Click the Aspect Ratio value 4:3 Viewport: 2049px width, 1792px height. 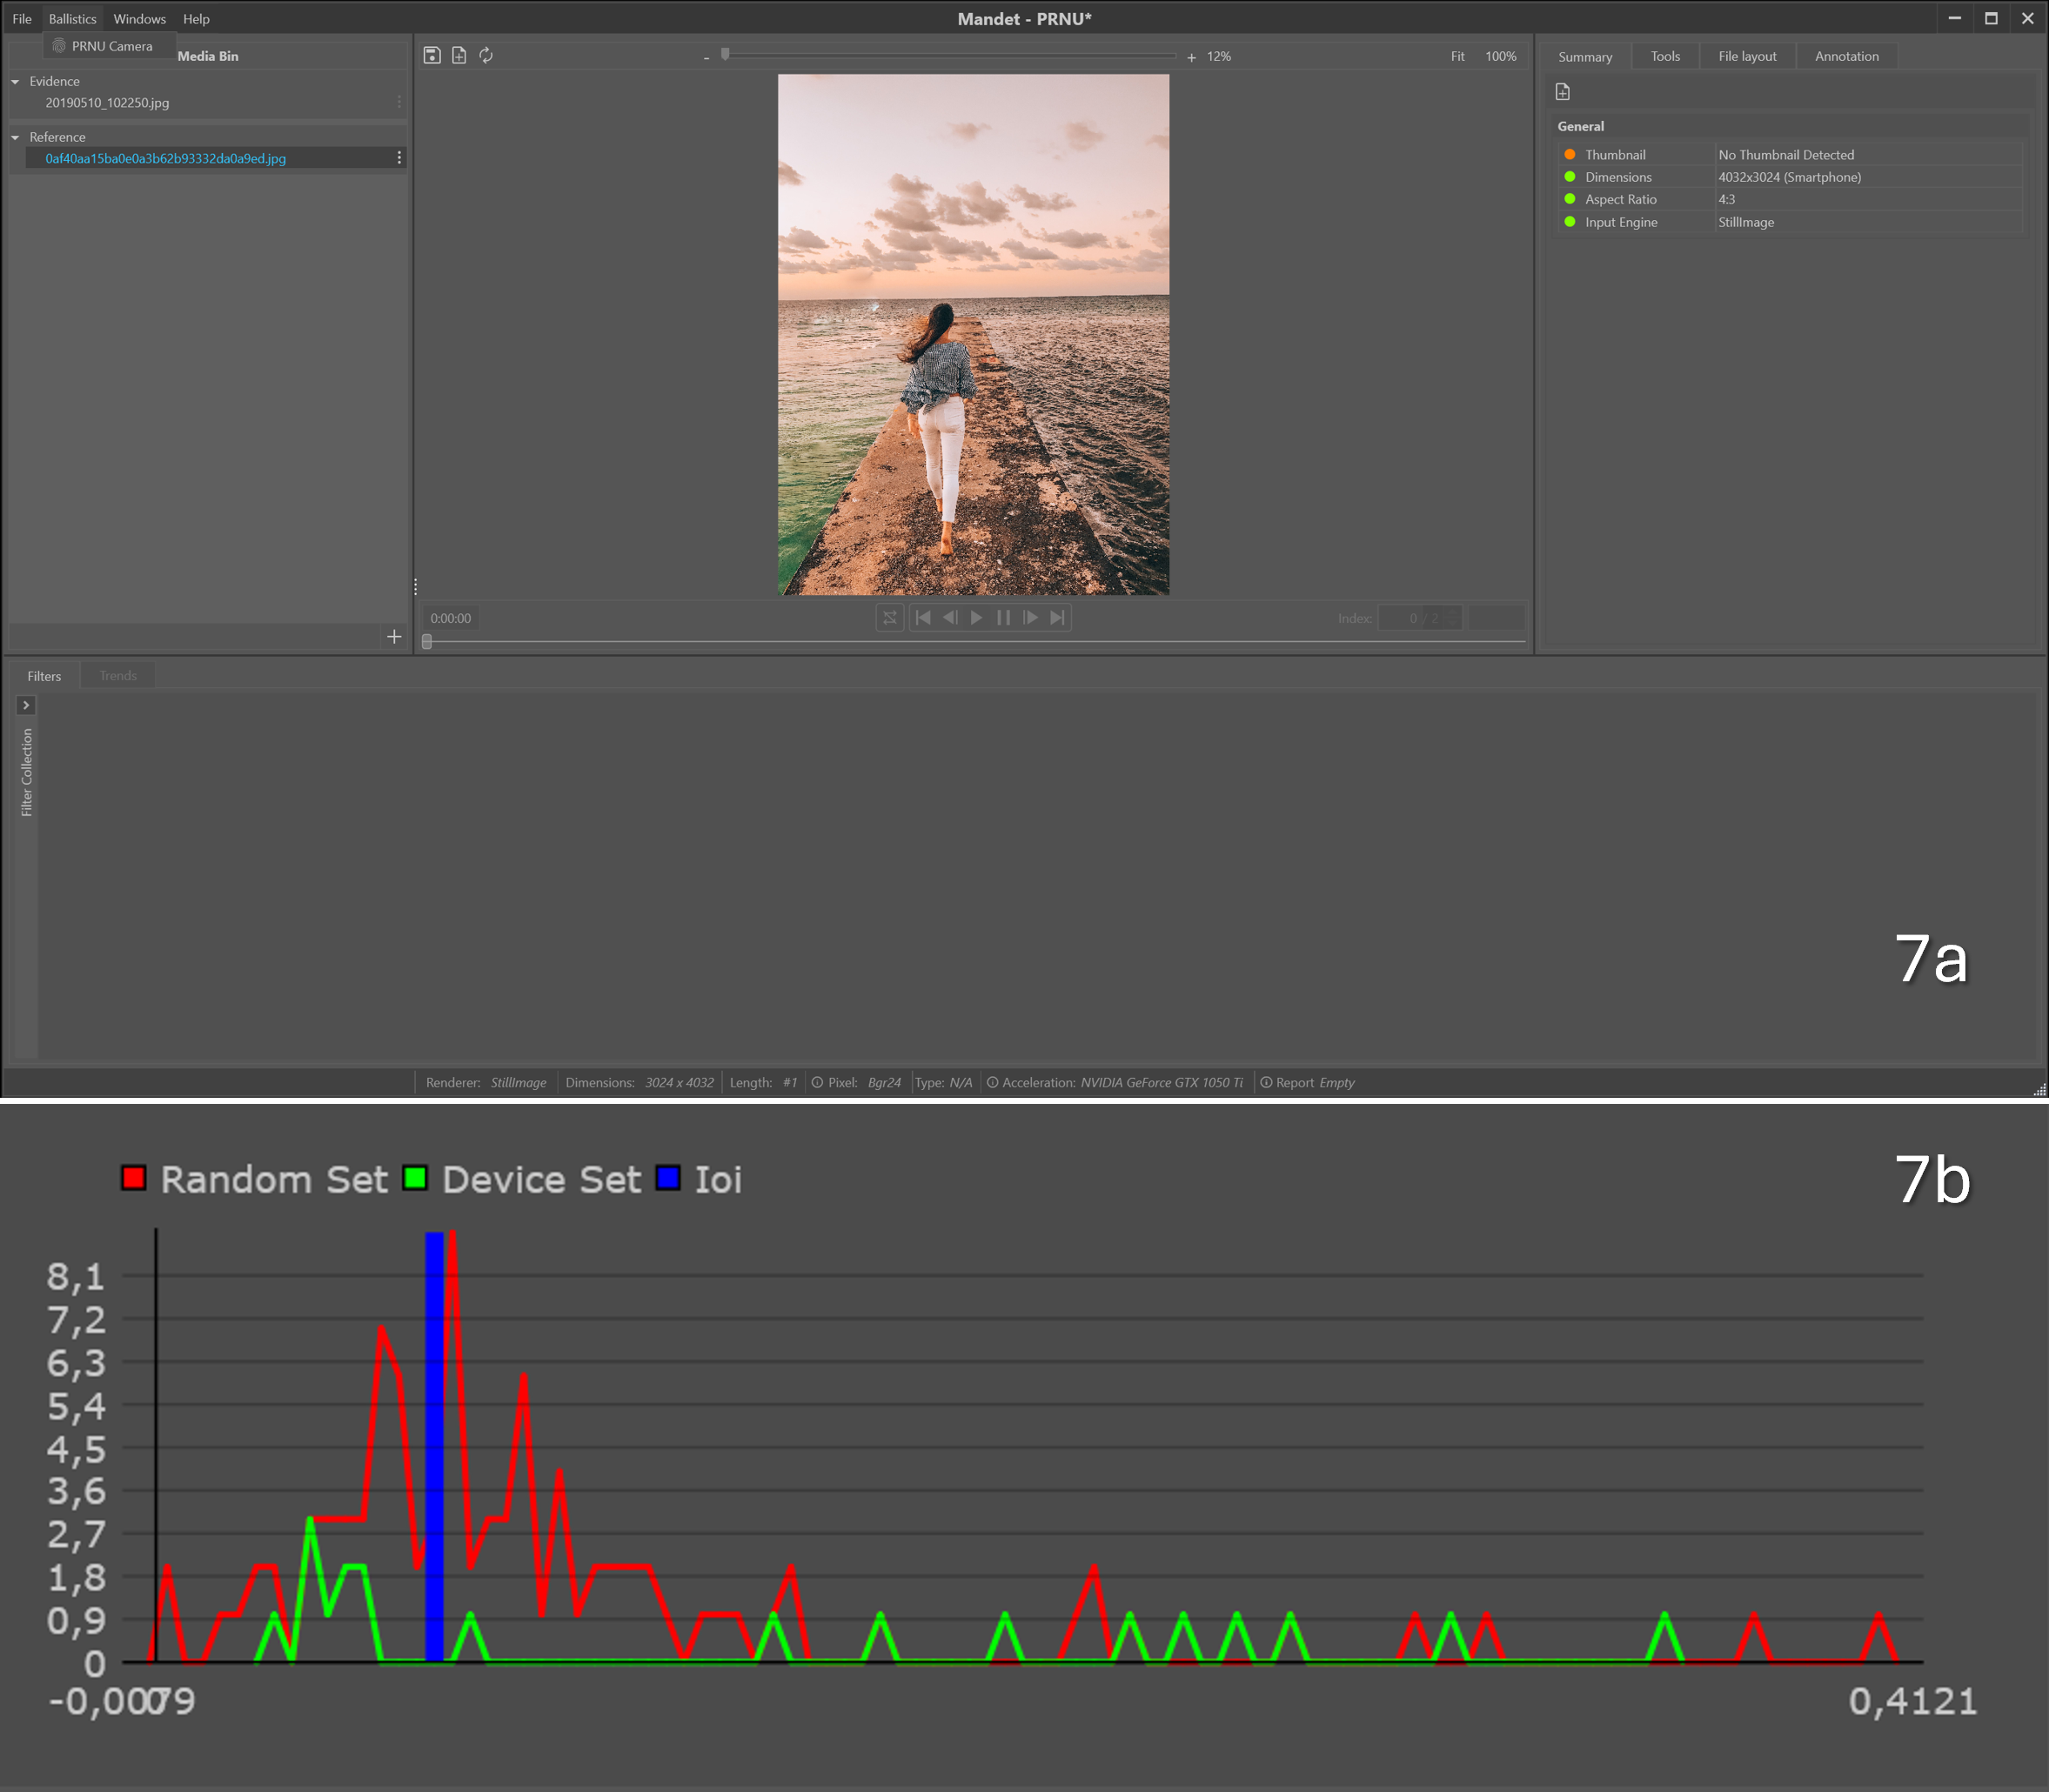pyautogui.click(x=1727, y=200)
